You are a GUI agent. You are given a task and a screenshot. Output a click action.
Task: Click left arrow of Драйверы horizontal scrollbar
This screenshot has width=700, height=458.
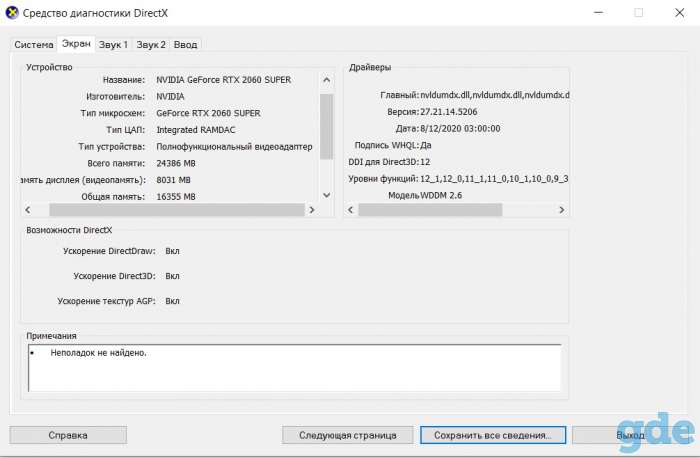click(x=350, y=209)
